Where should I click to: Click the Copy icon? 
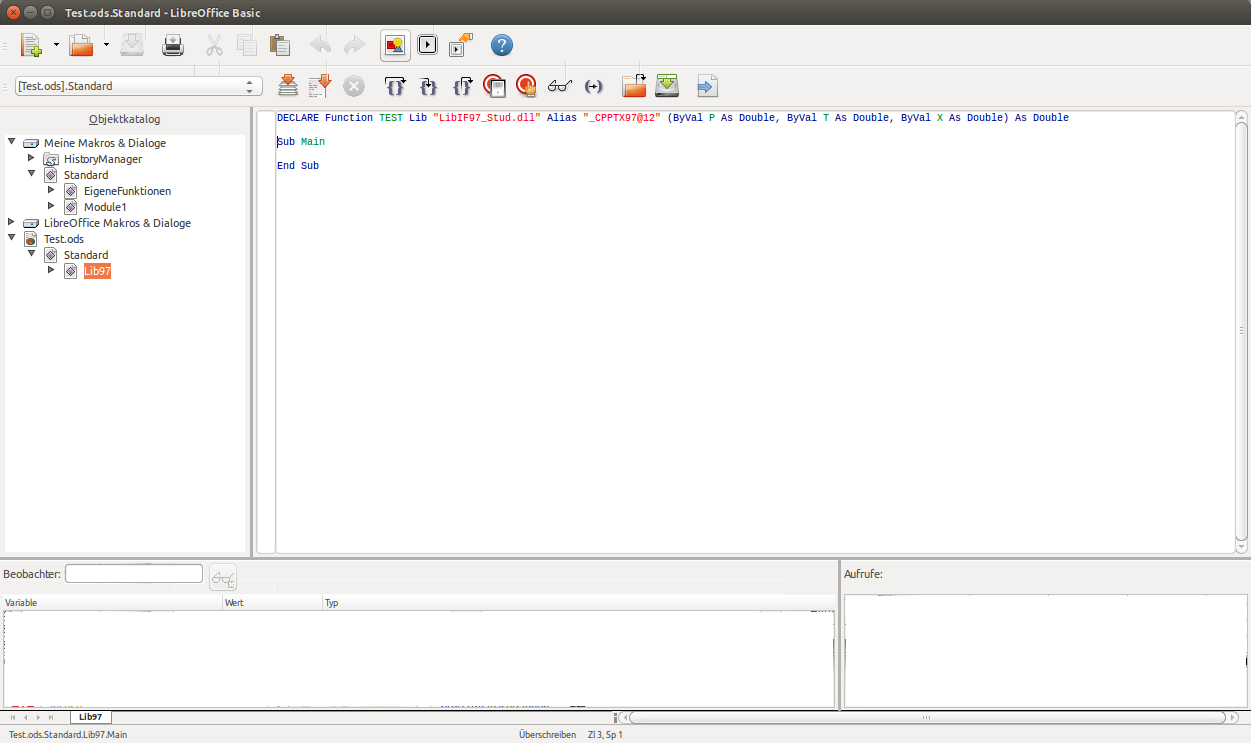coord(247,45)
